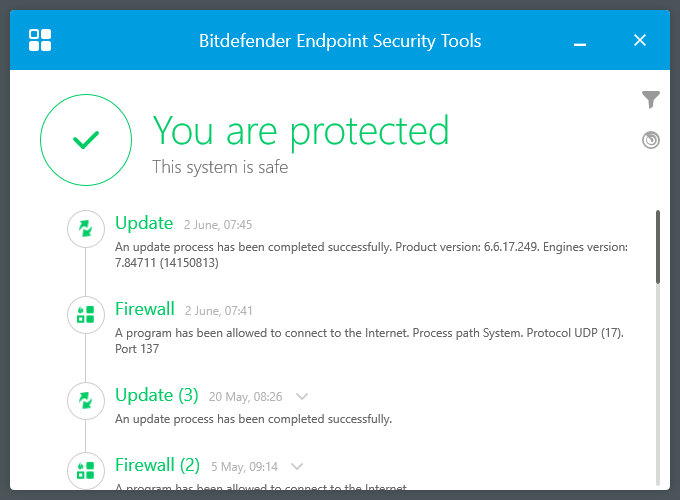Click the event timeline scrollbar thumb
The height and width of the screenshot is (500, 680).
point(658,246)
